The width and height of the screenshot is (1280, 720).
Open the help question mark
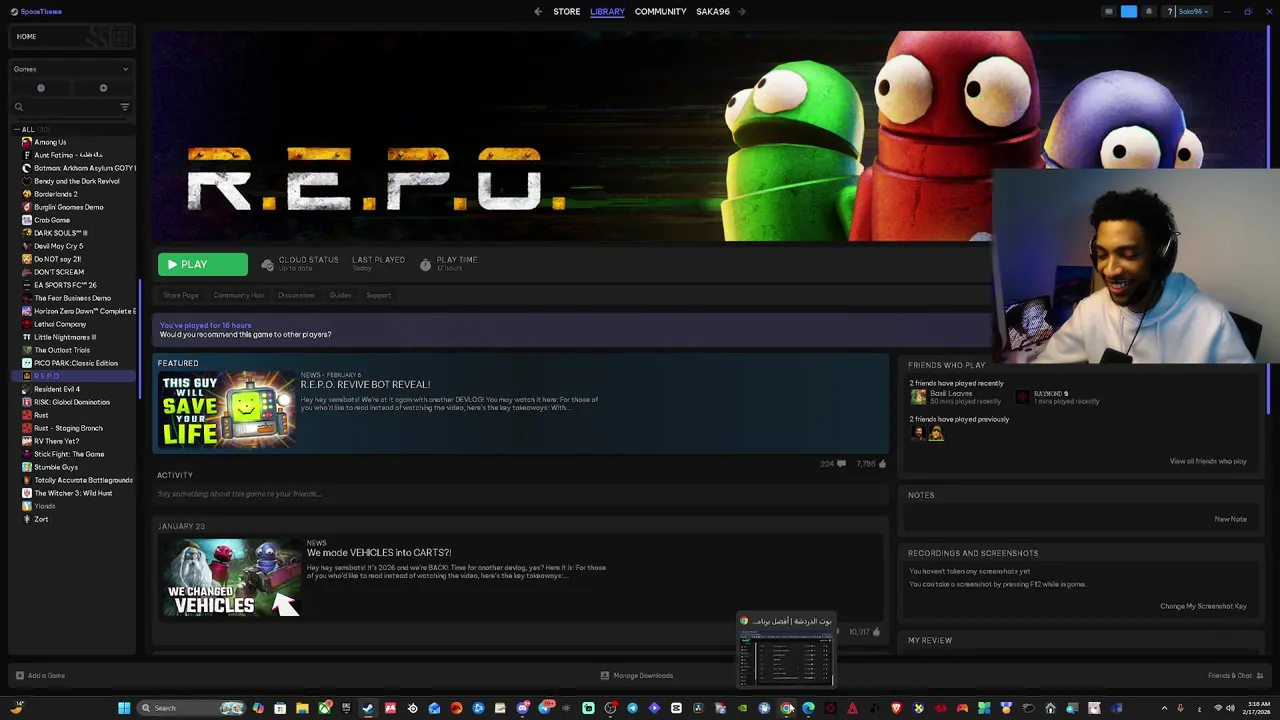(x=1170, y=12)
